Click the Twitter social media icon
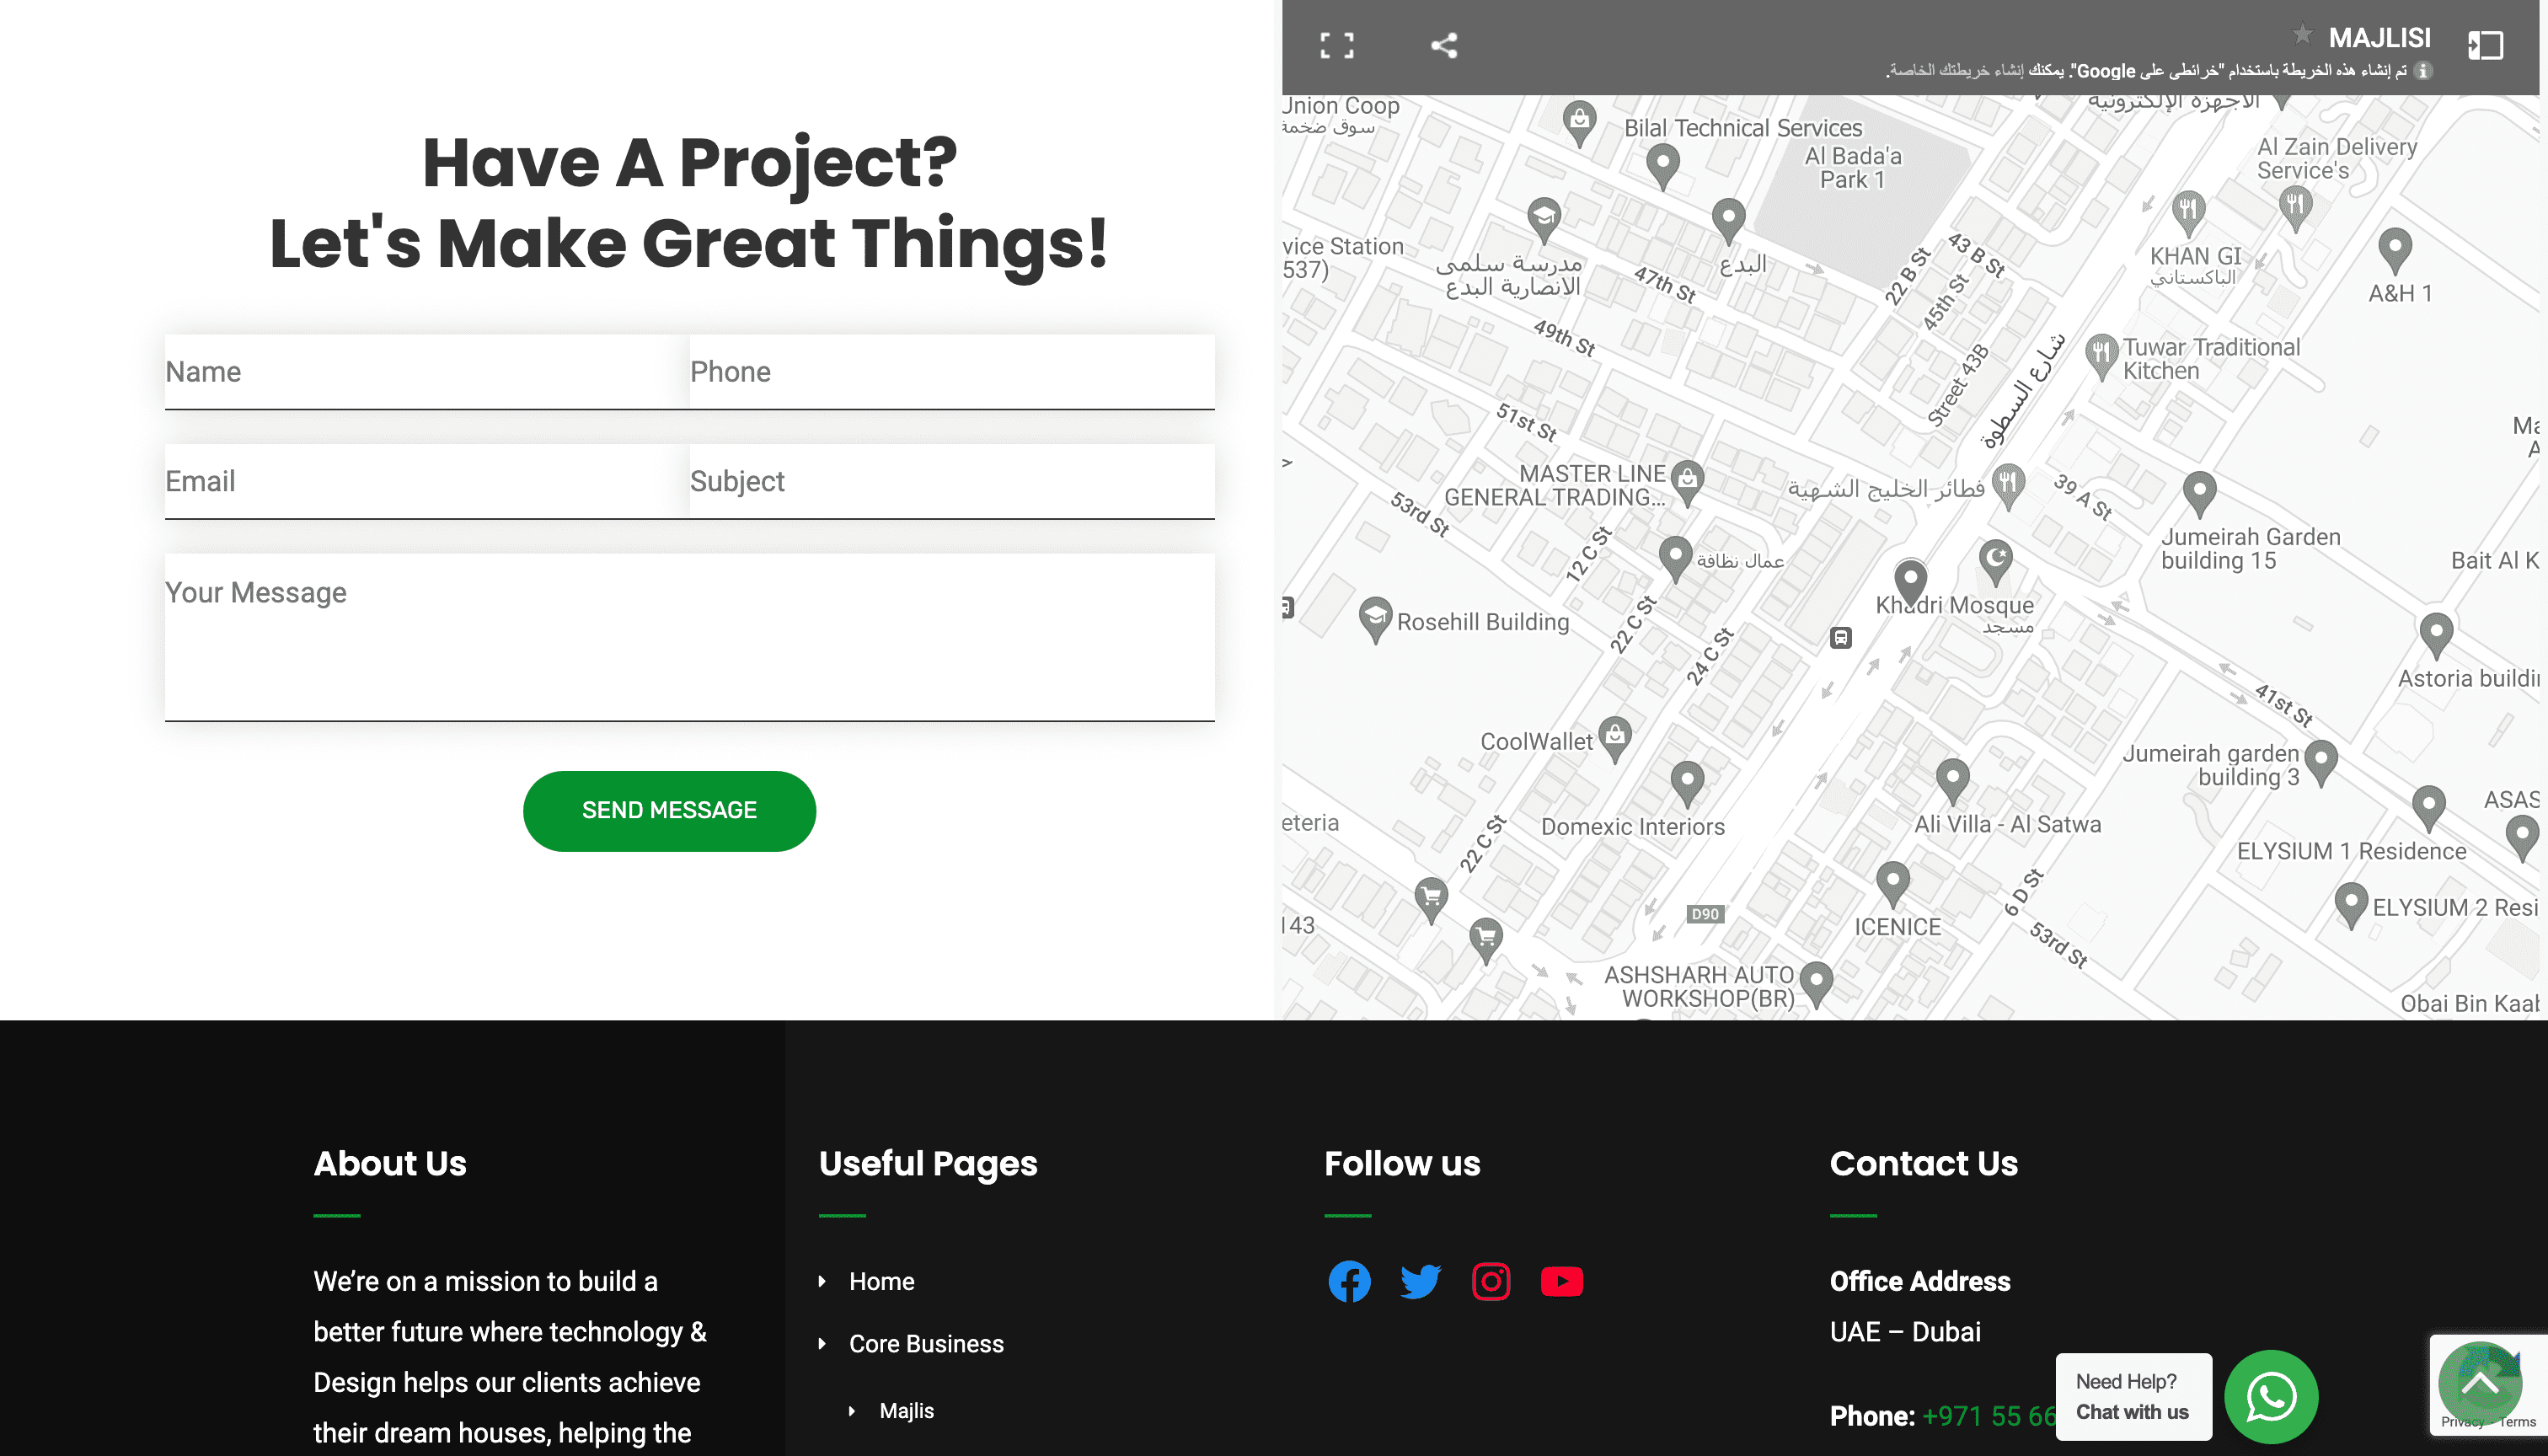2548x1456 pixels. [1421, 1281]
